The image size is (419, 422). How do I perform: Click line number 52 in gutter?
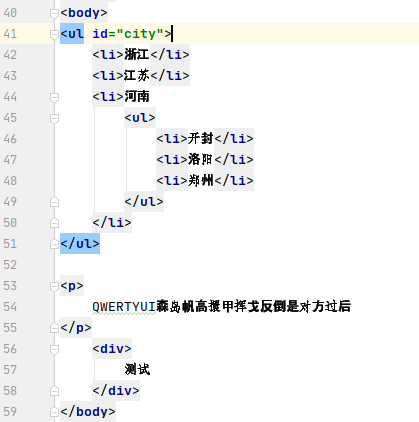[10, 265]
